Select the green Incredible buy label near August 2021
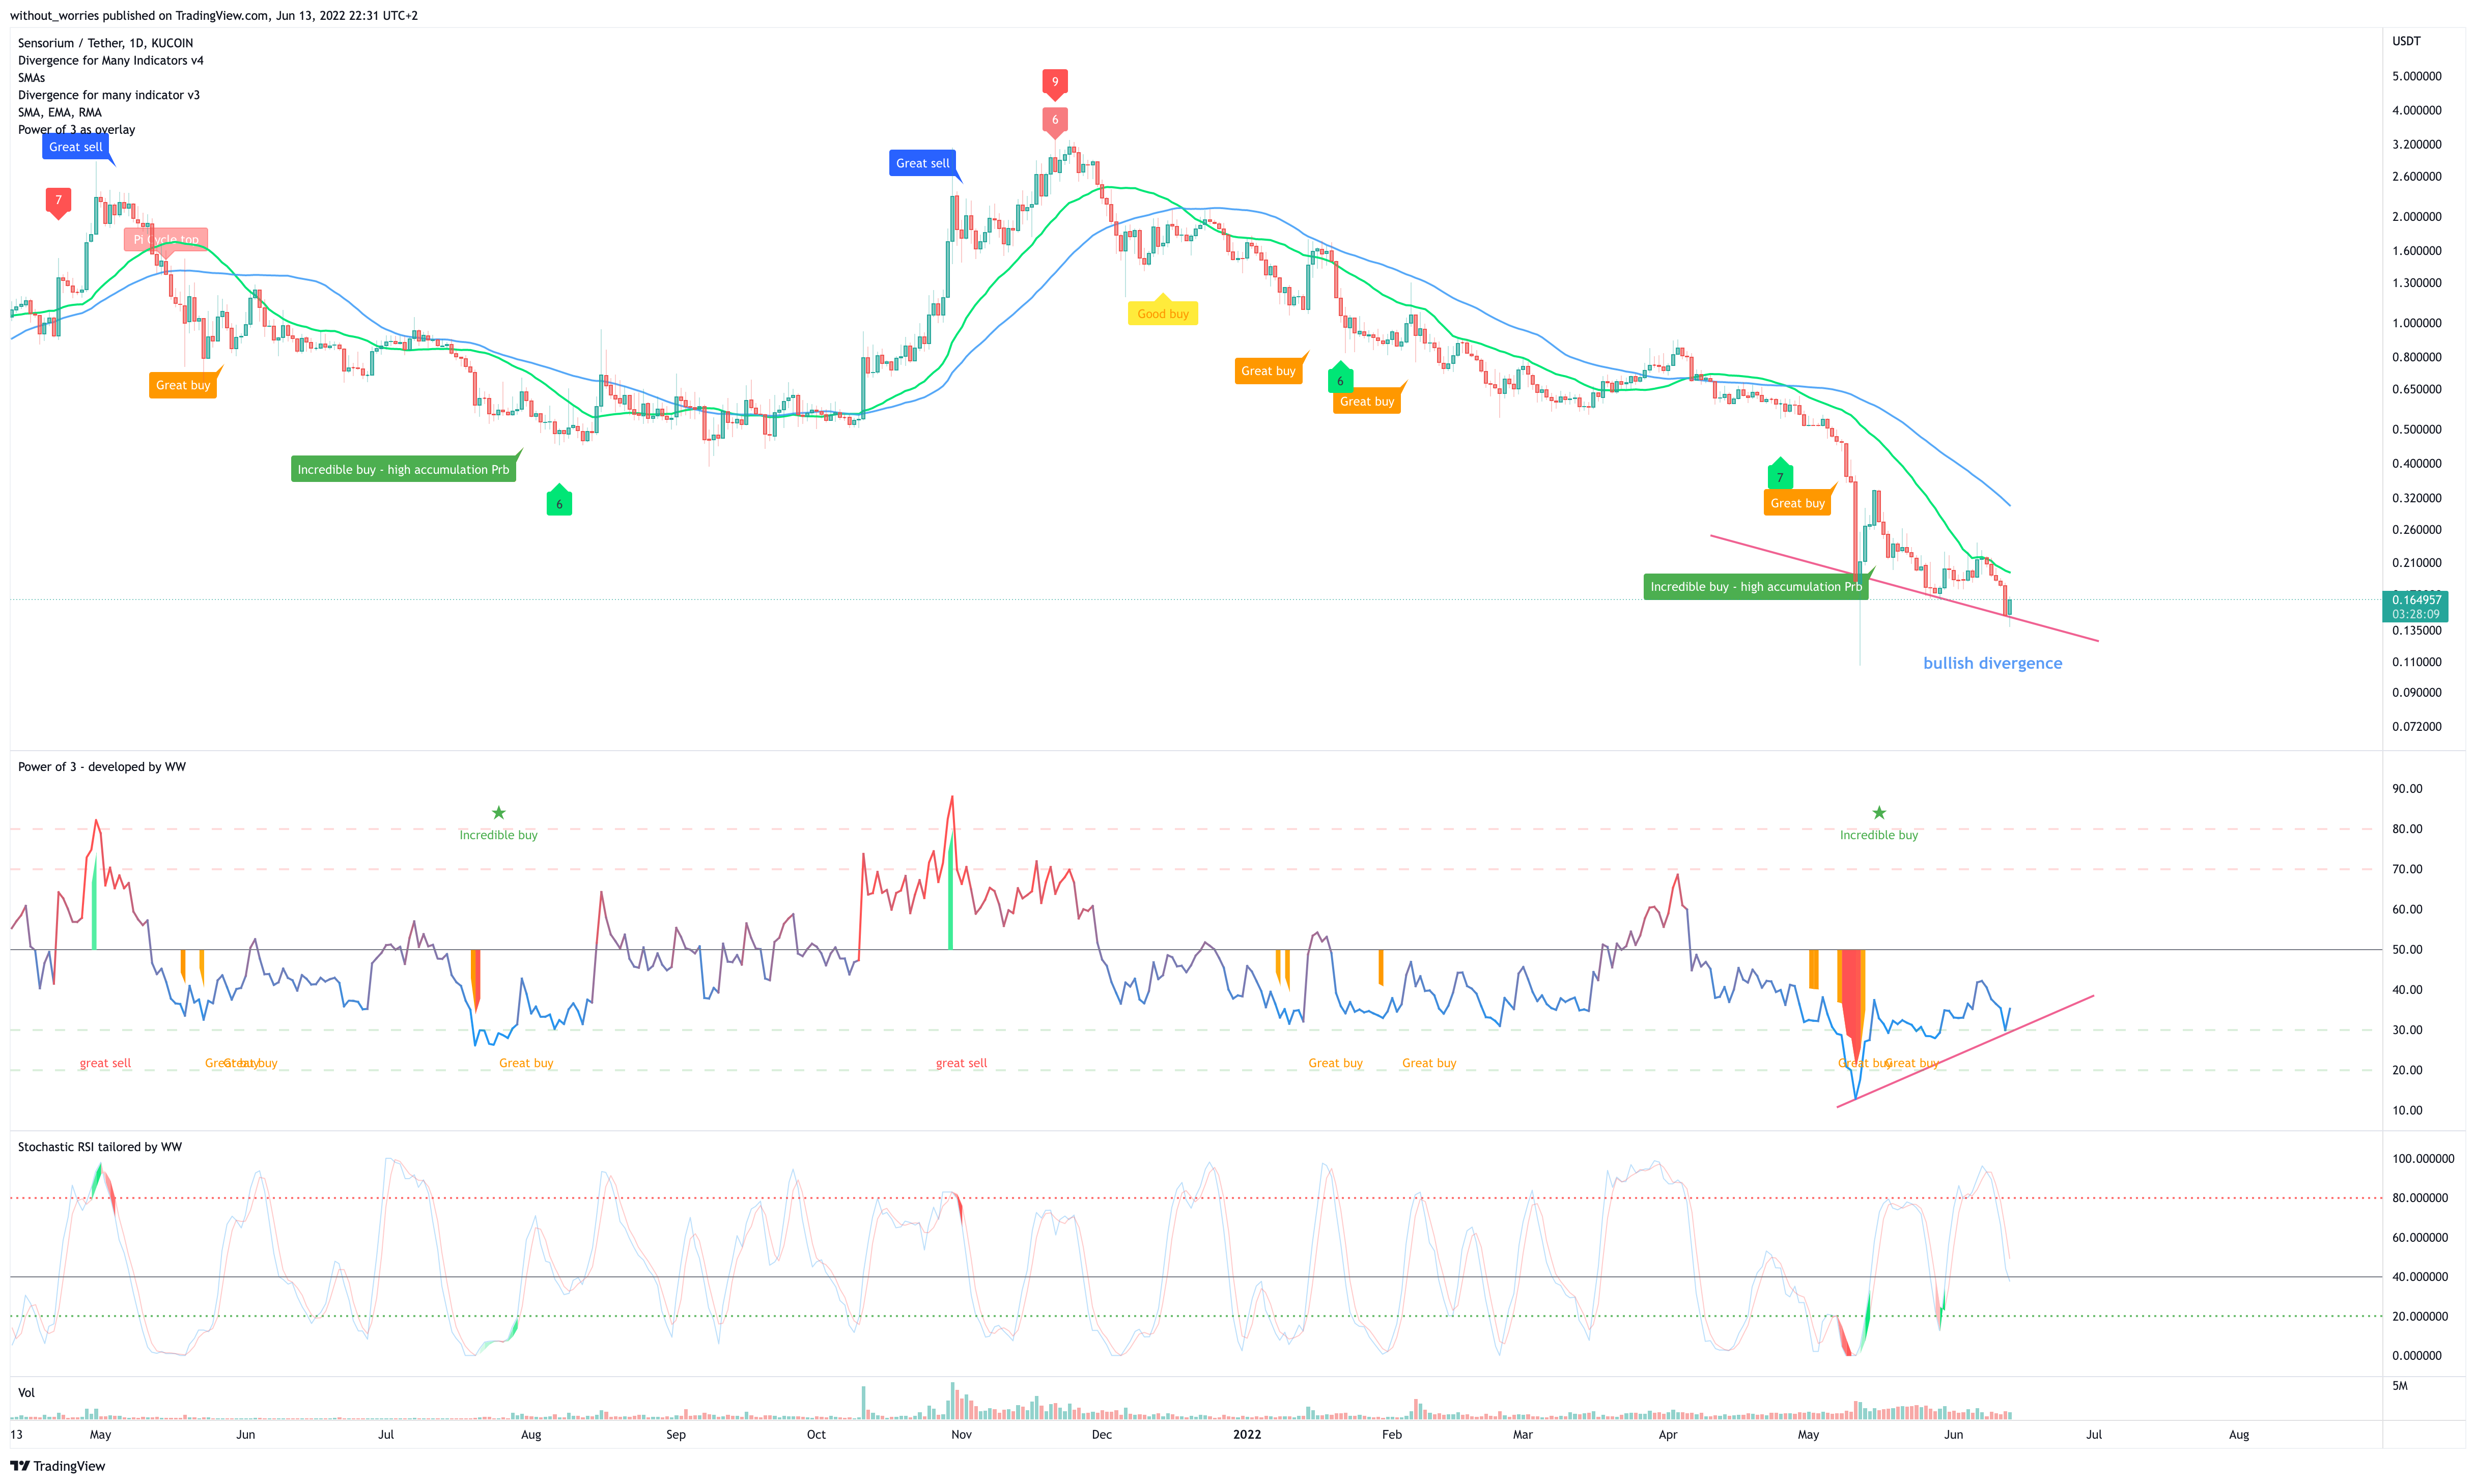2476x1484 pixels. pyautogui.click(x=403, y=469)
